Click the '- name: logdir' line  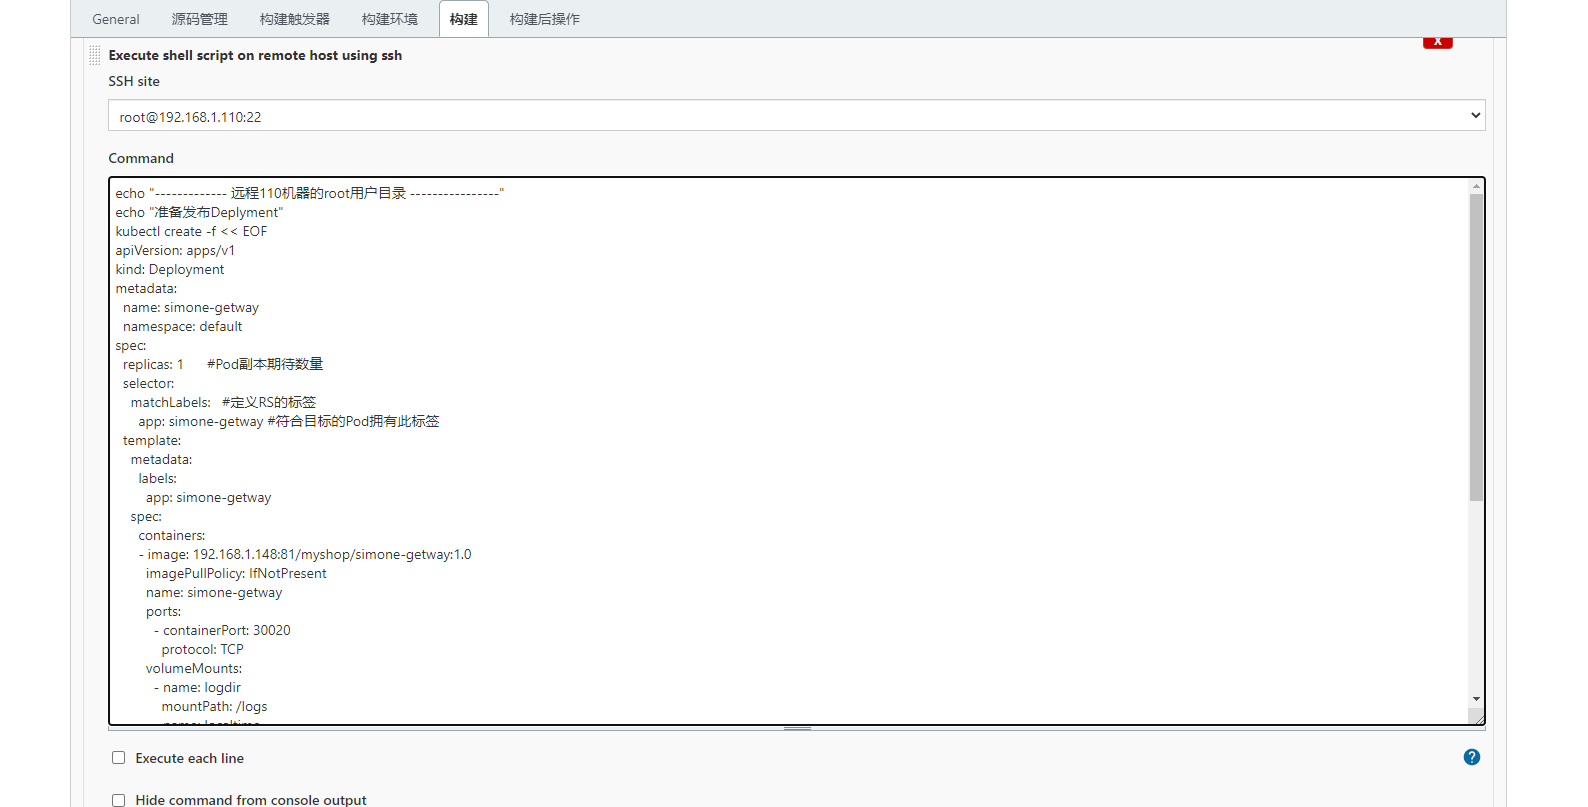tap(197, 687)
